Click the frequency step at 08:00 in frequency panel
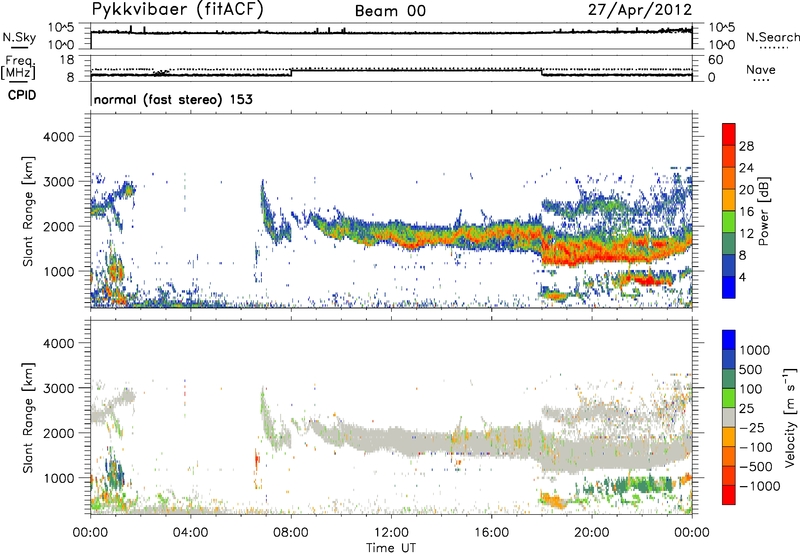800x554 pixels. [291, 72]
